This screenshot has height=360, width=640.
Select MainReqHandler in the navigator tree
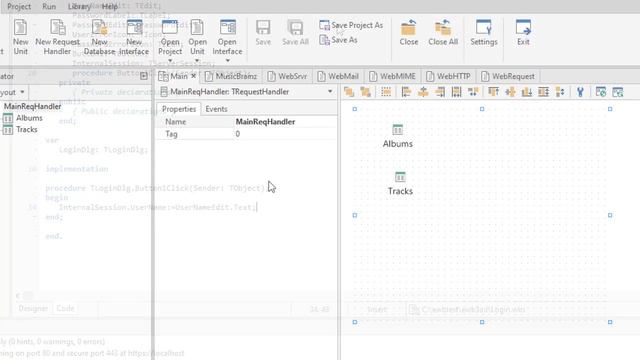coord(32,107)
